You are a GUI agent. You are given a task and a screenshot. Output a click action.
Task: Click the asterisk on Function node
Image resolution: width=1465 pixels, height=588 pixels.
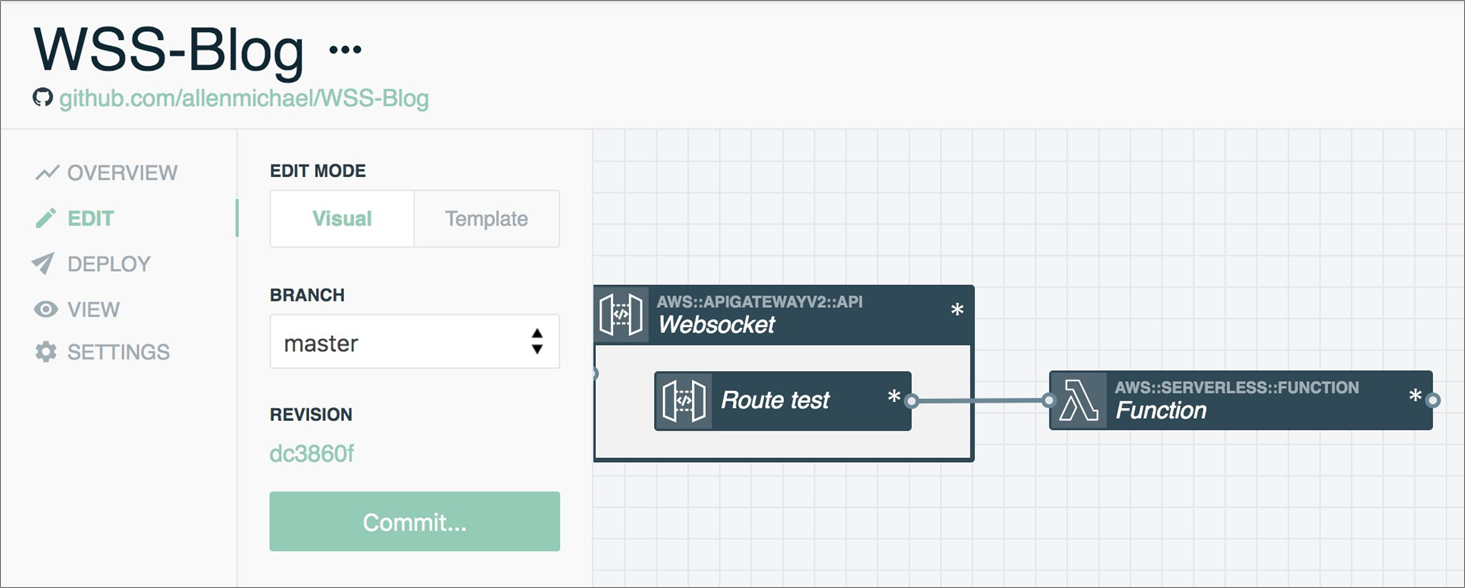tap(1415, 397)
